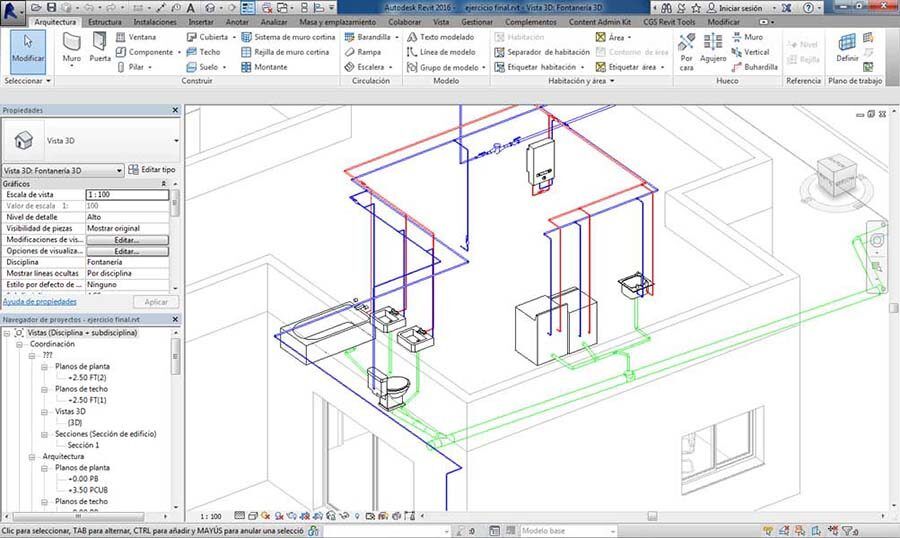900x538 pixels.
Task: Click the Barandilla railing tool
Action: point(368,37)
